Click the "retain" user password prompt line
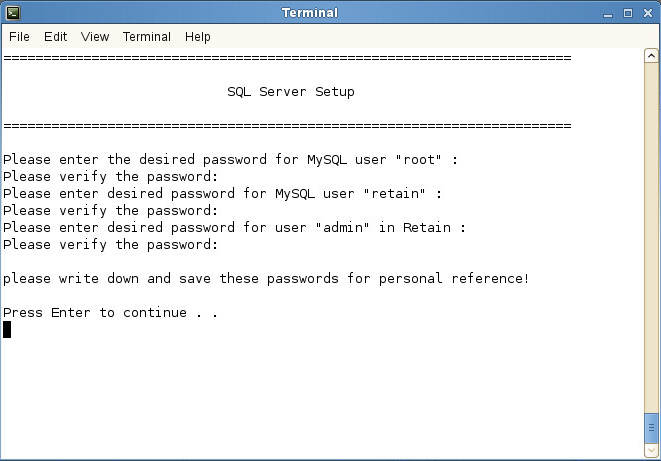Screen dimensions: 661x461 222,194
